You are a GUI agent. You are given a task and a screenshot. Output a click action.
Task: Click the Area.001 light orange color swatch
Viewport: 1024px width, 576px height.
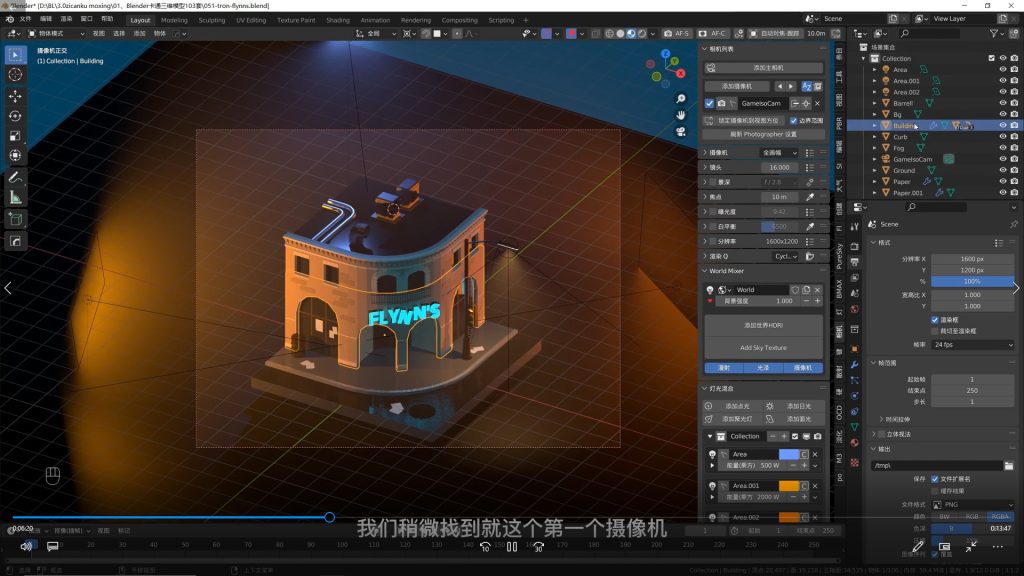(788, 486)
